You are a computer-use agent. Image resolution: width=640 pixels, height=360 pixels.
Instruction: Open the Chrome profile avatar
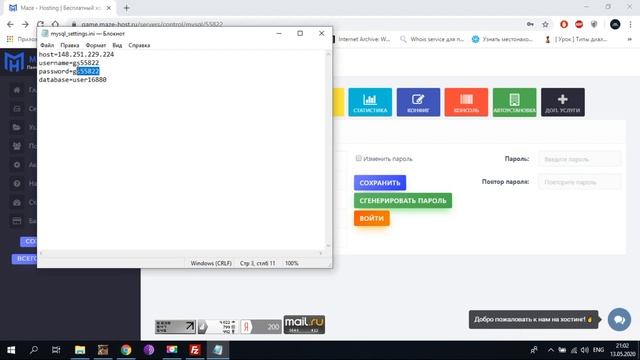click(x=615, y=24)
